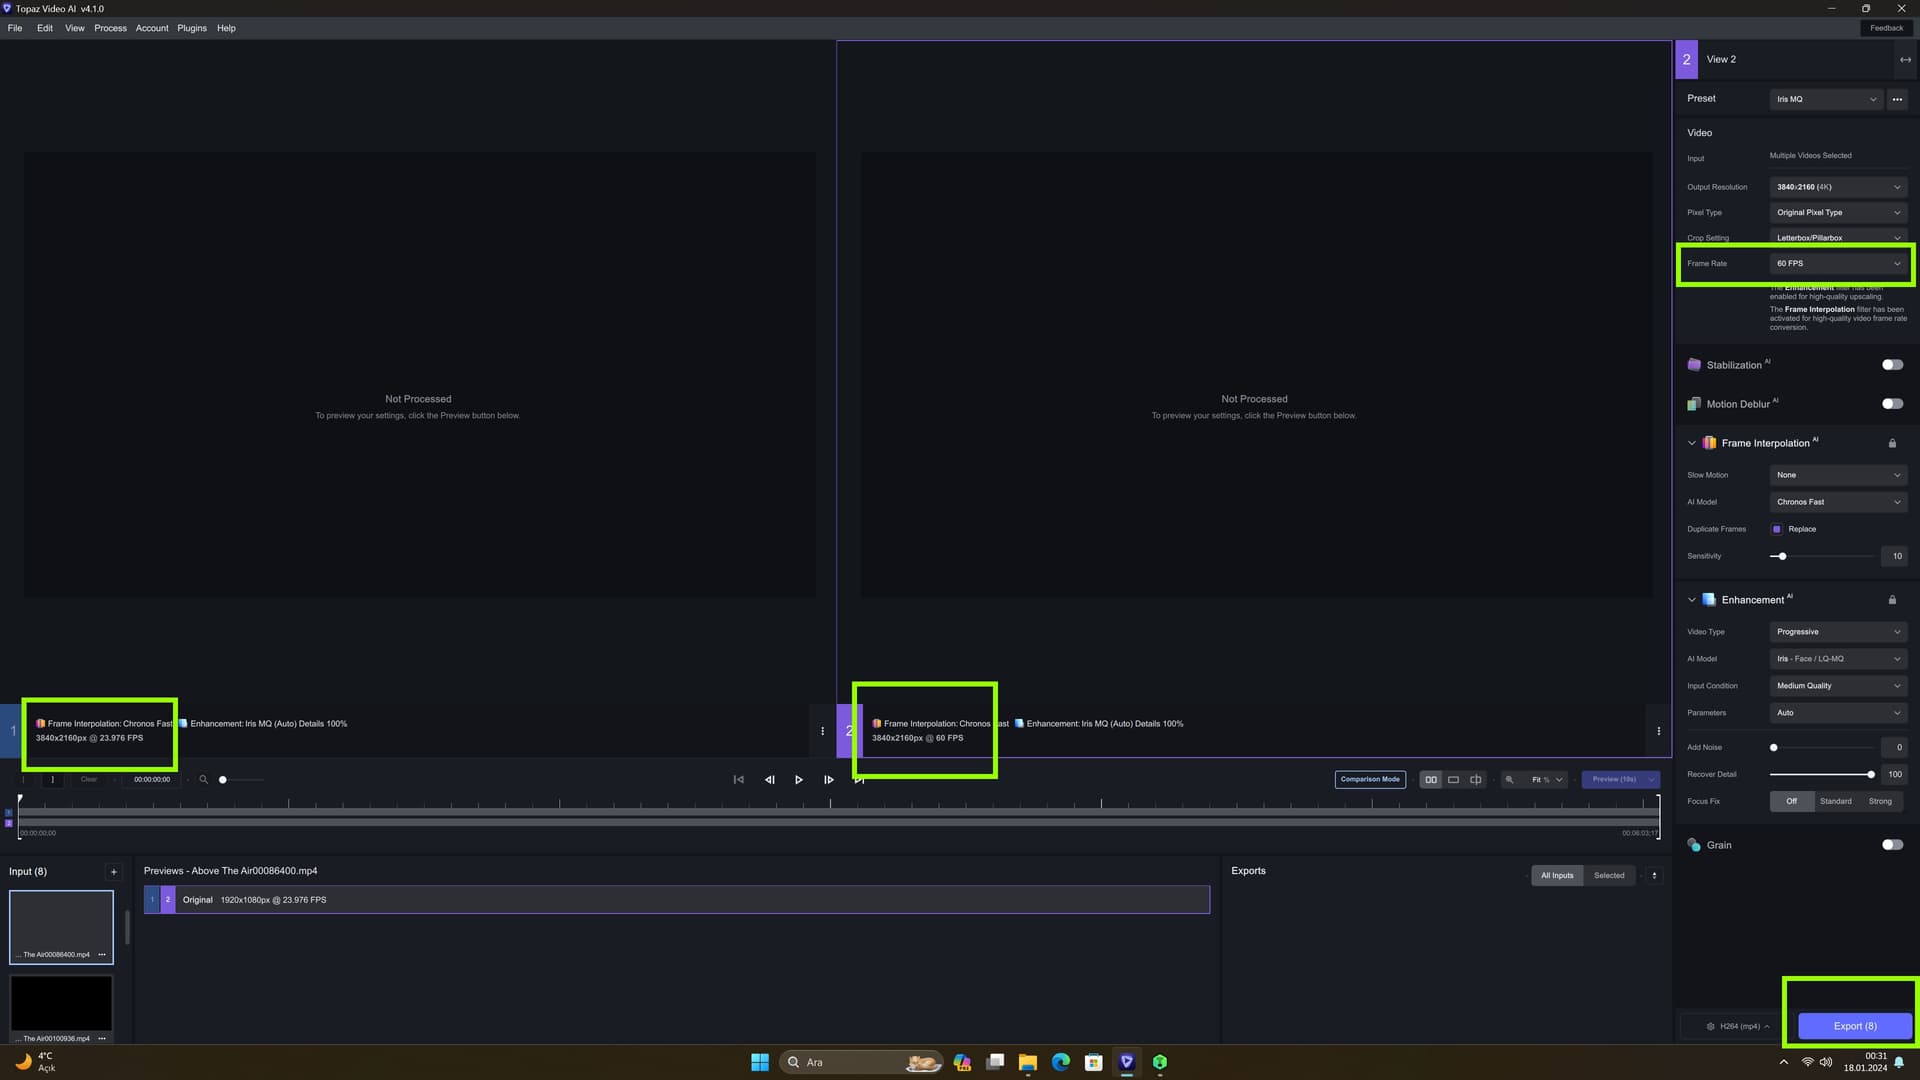
Task: Toggle Duplicate Frames Replace checkbox
Action: click(x=1776, y=529)
